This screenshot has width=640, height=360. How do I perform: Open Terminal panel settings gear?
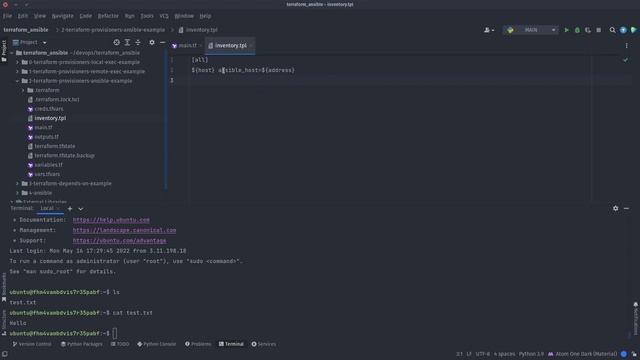point(615,209)
